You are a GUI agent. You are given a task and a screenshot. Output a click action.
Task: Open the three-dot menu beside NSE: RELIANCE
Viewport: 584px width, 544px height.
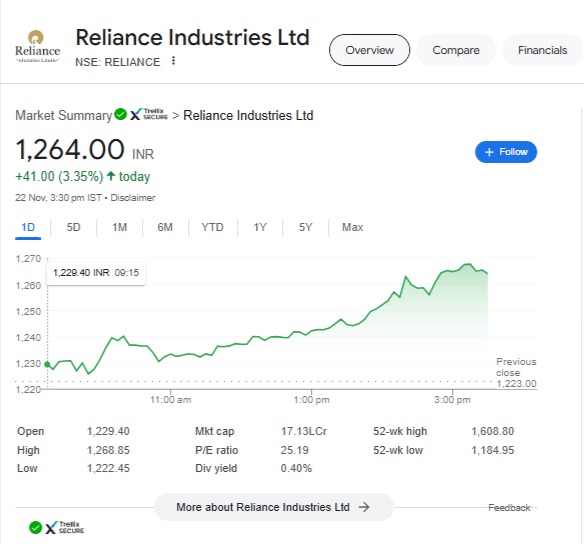coord(173,61)
